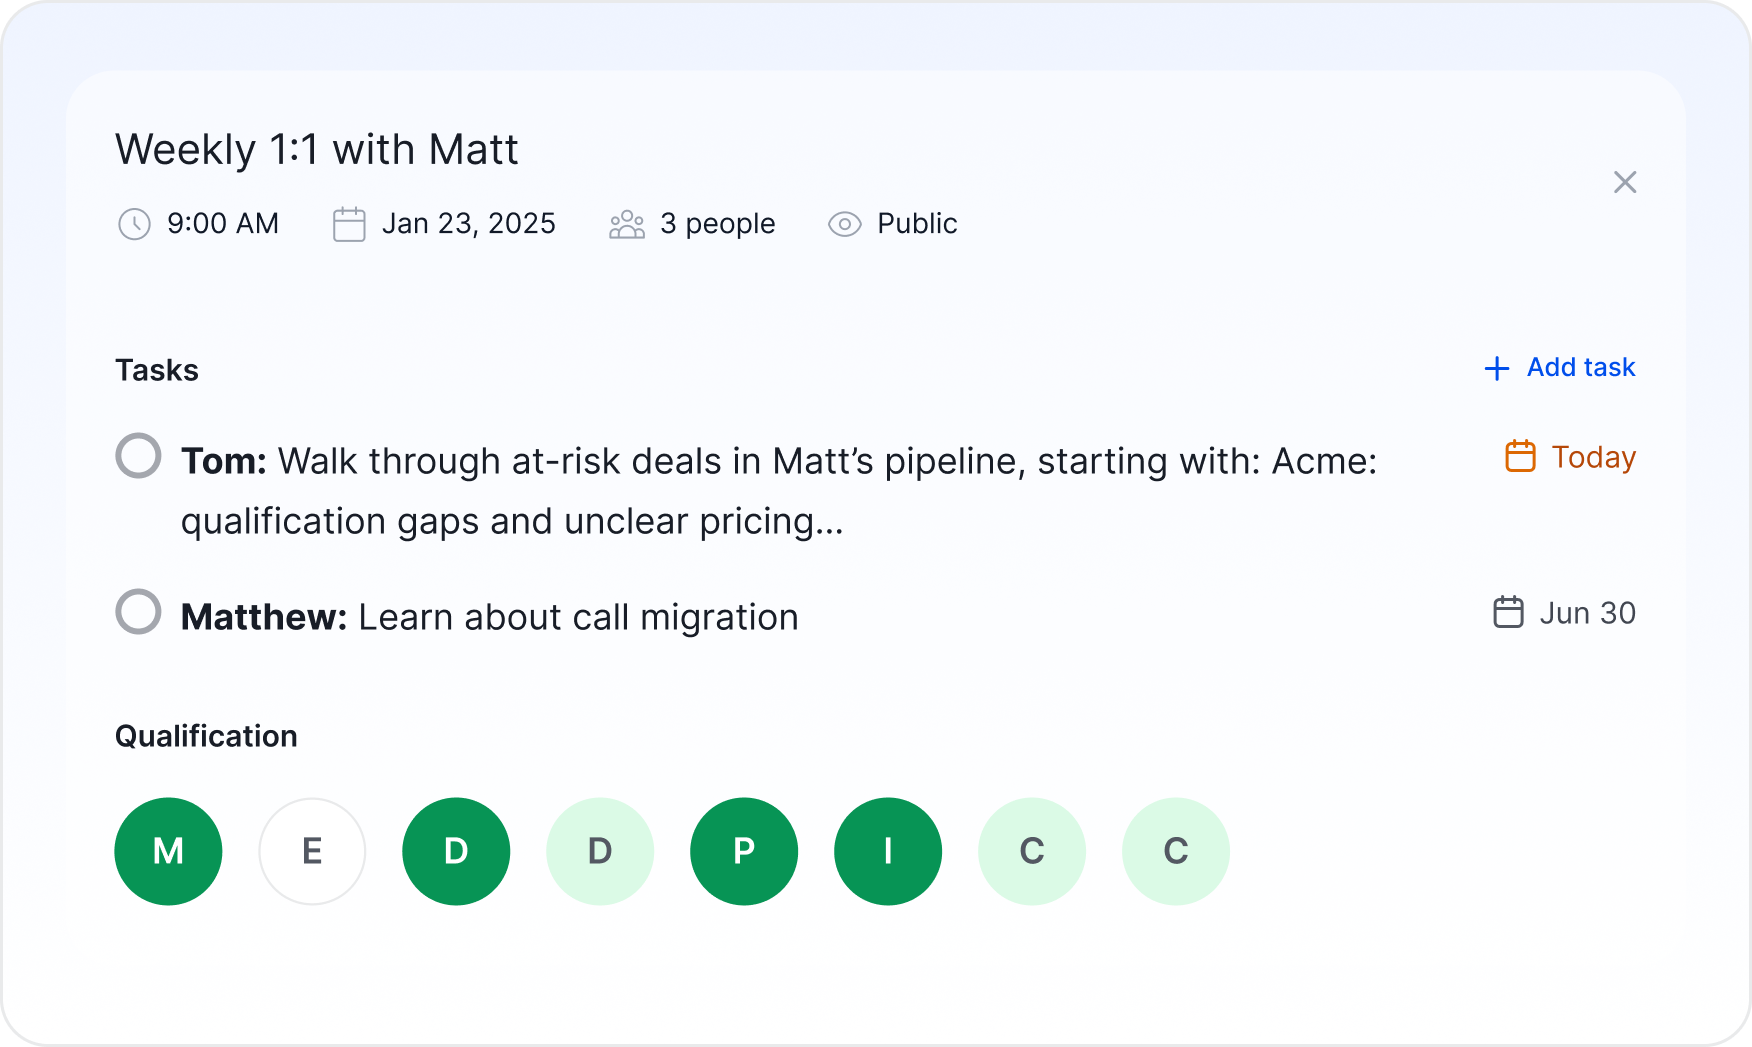Click the plus icon next to Add task

pyautogui.click(x=1497, y=368)
